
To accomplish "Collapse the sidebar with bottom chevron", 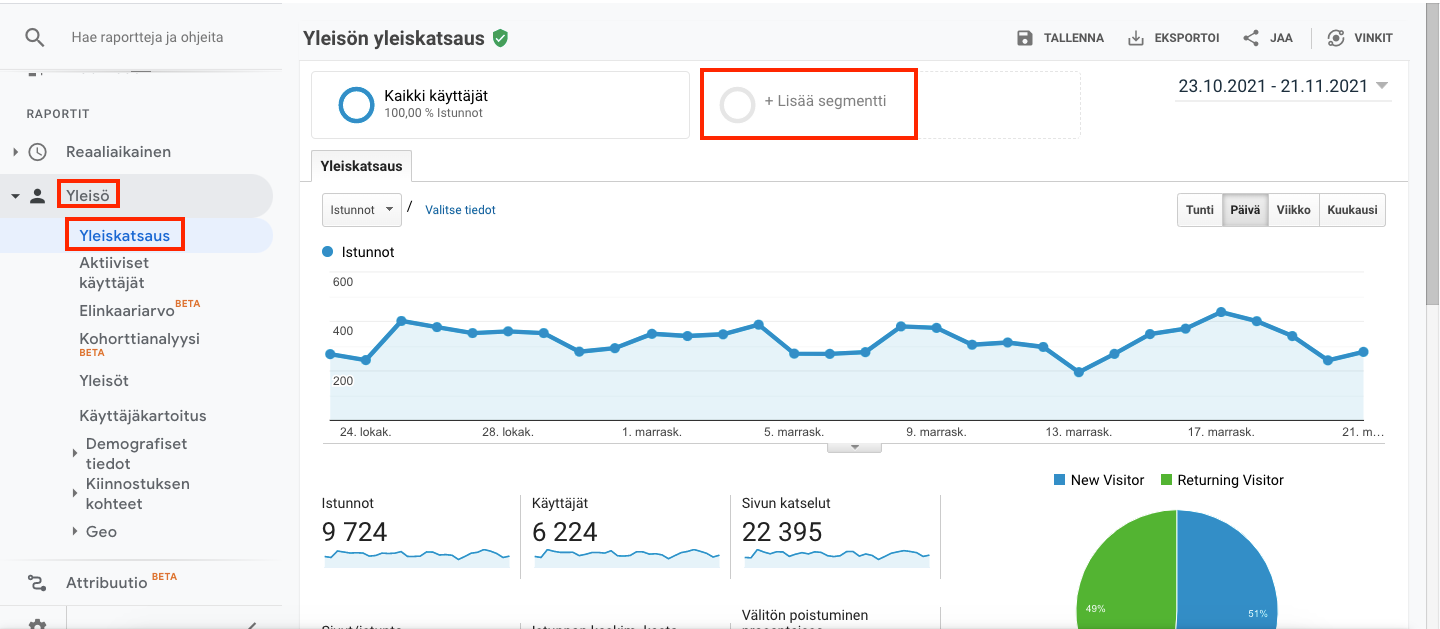I will [251, 625].
